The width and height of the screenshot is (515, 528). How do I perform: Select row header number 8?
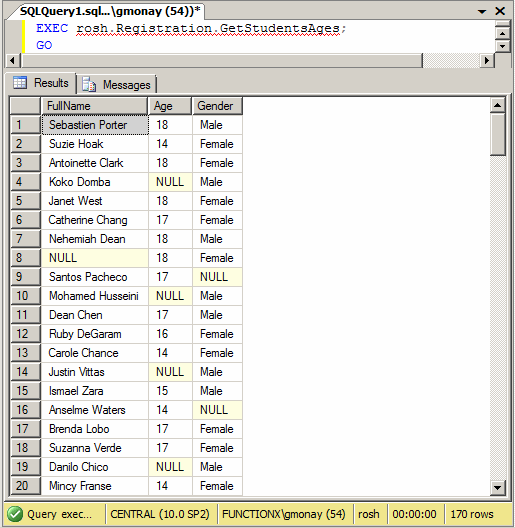click(26, 258)
